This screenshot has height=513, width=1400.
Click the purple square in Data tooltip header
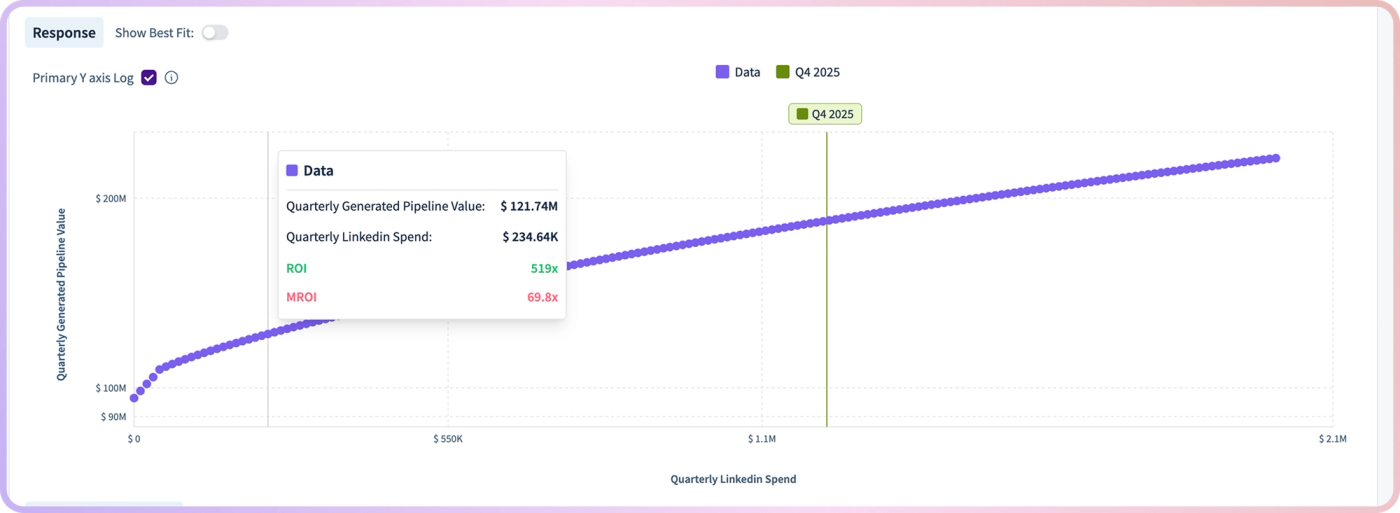292,171
